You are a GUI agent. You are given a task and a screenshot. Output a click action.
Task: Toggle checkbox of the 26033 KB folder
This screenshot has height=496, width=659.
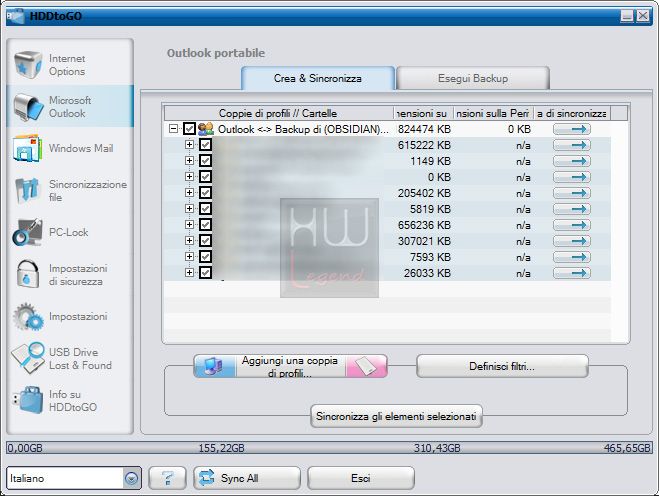[x=205, y=272]
